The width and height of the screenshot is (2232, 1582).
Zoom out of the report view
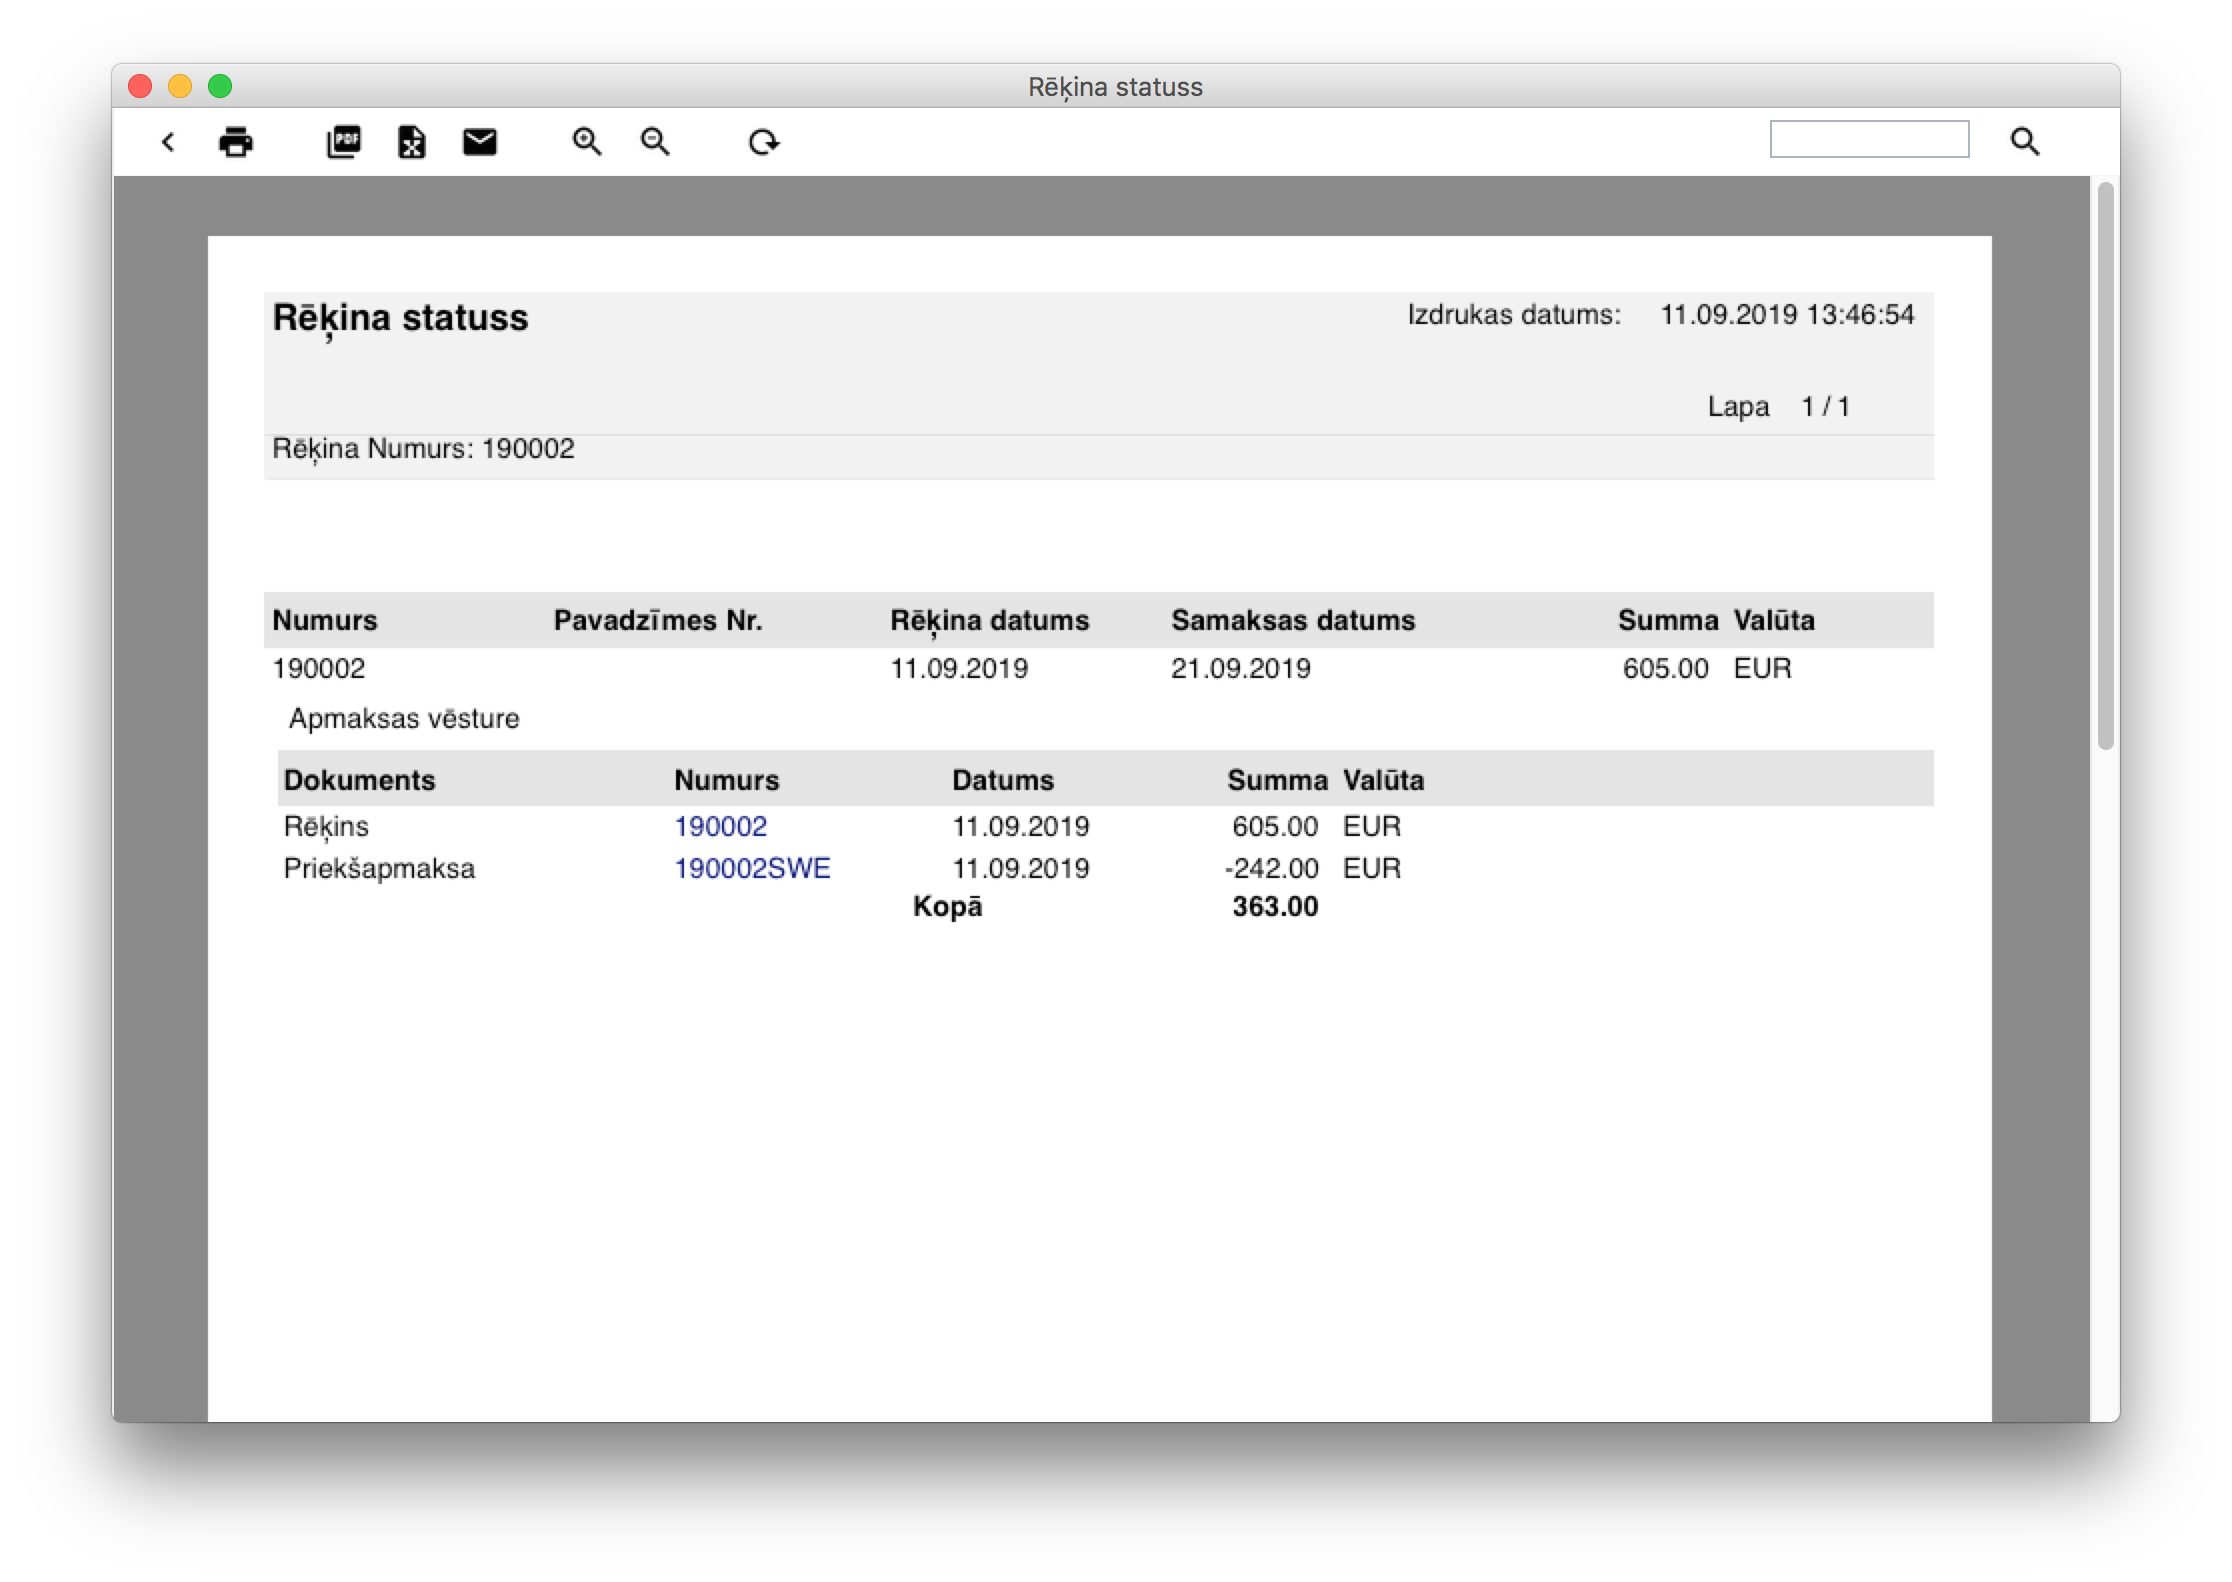click(x=654, y=142)
